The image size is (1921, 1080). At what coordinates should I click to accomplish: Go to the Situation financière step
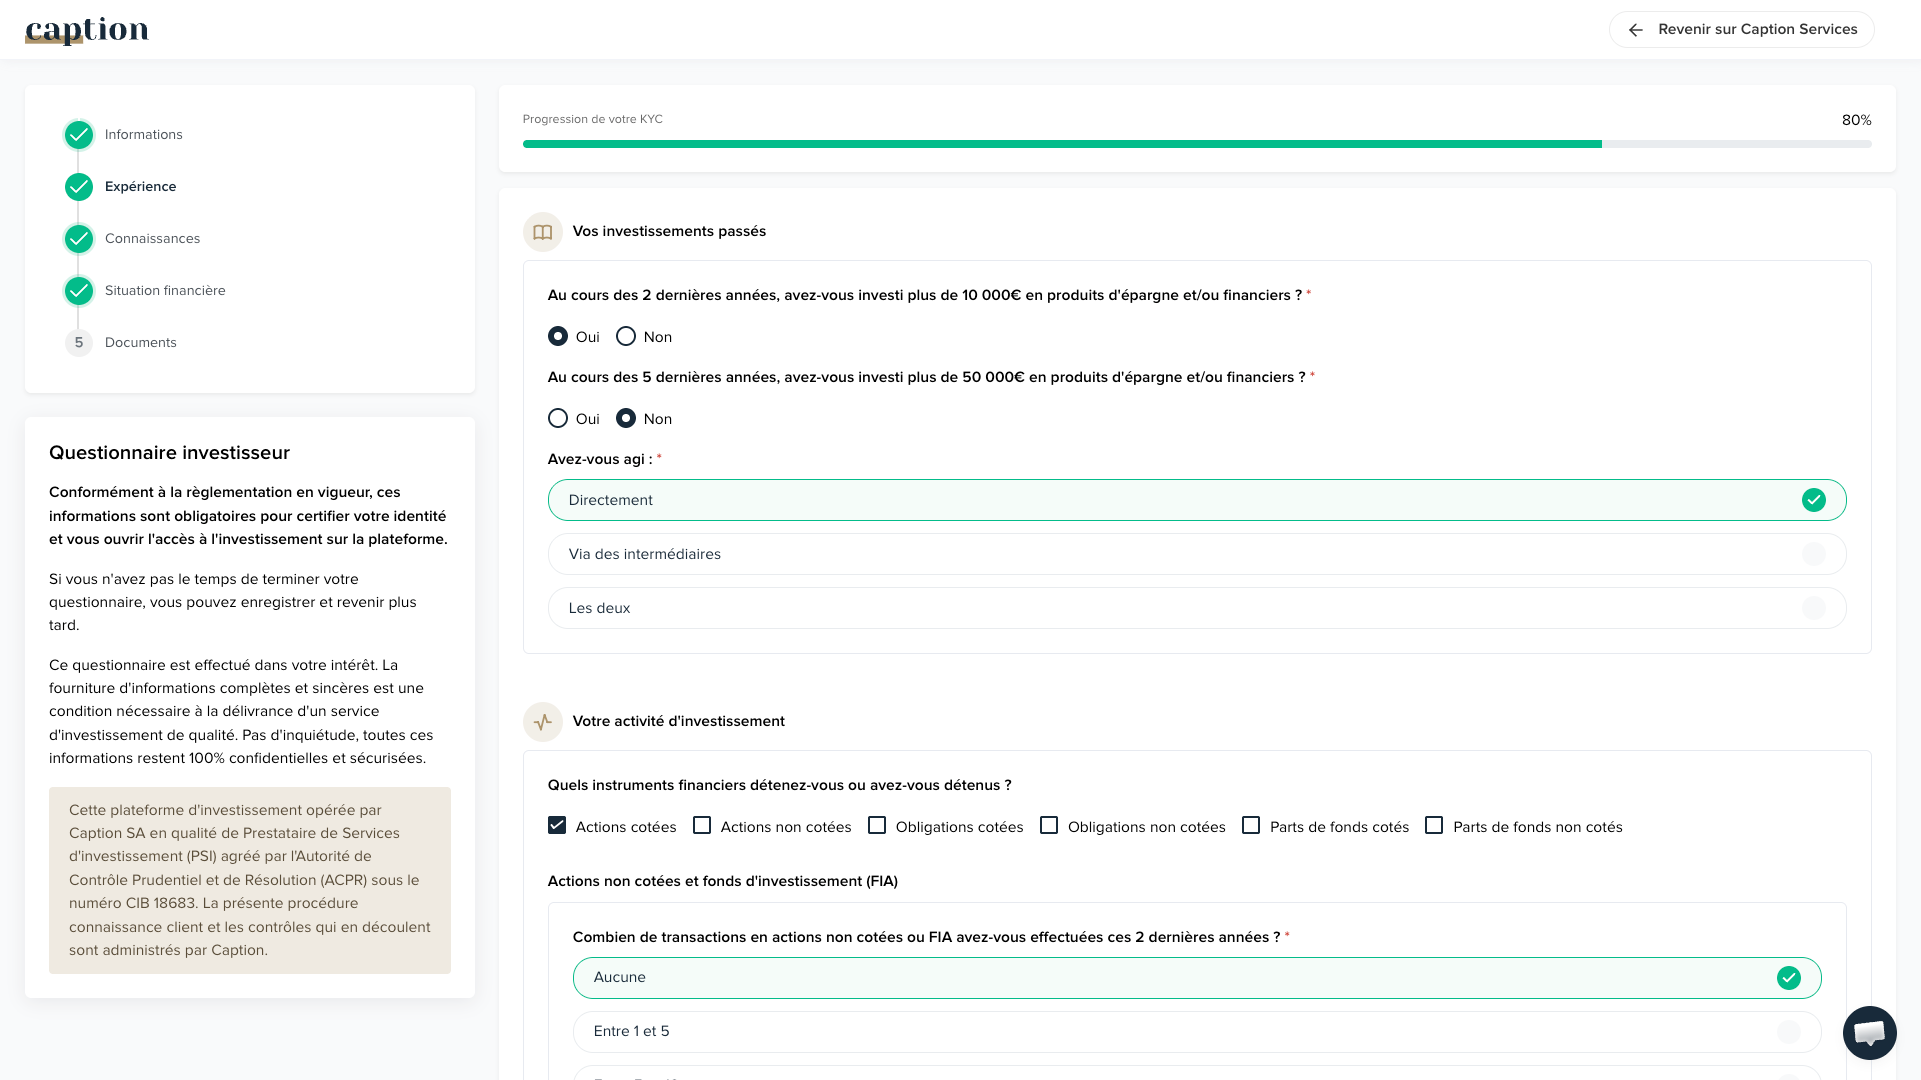click(x=165, y=291)
